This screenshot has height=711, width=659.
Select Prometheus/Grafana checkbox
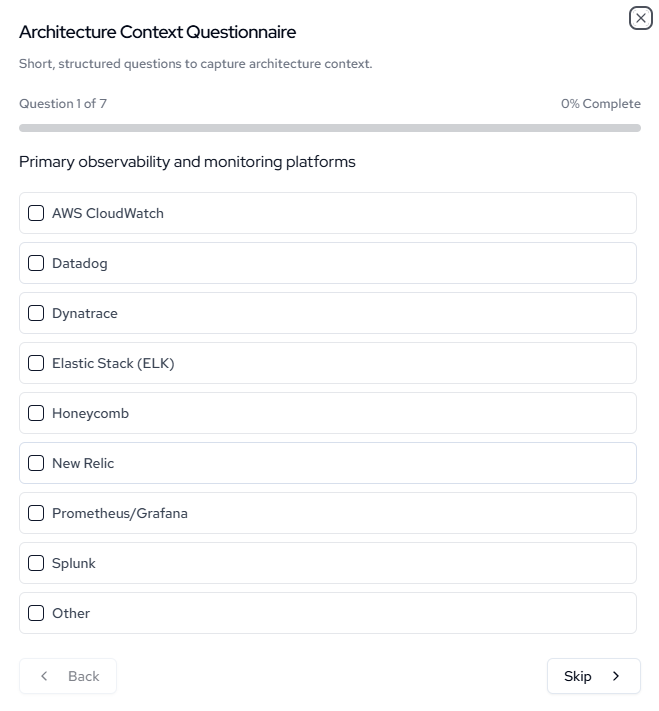36,513
